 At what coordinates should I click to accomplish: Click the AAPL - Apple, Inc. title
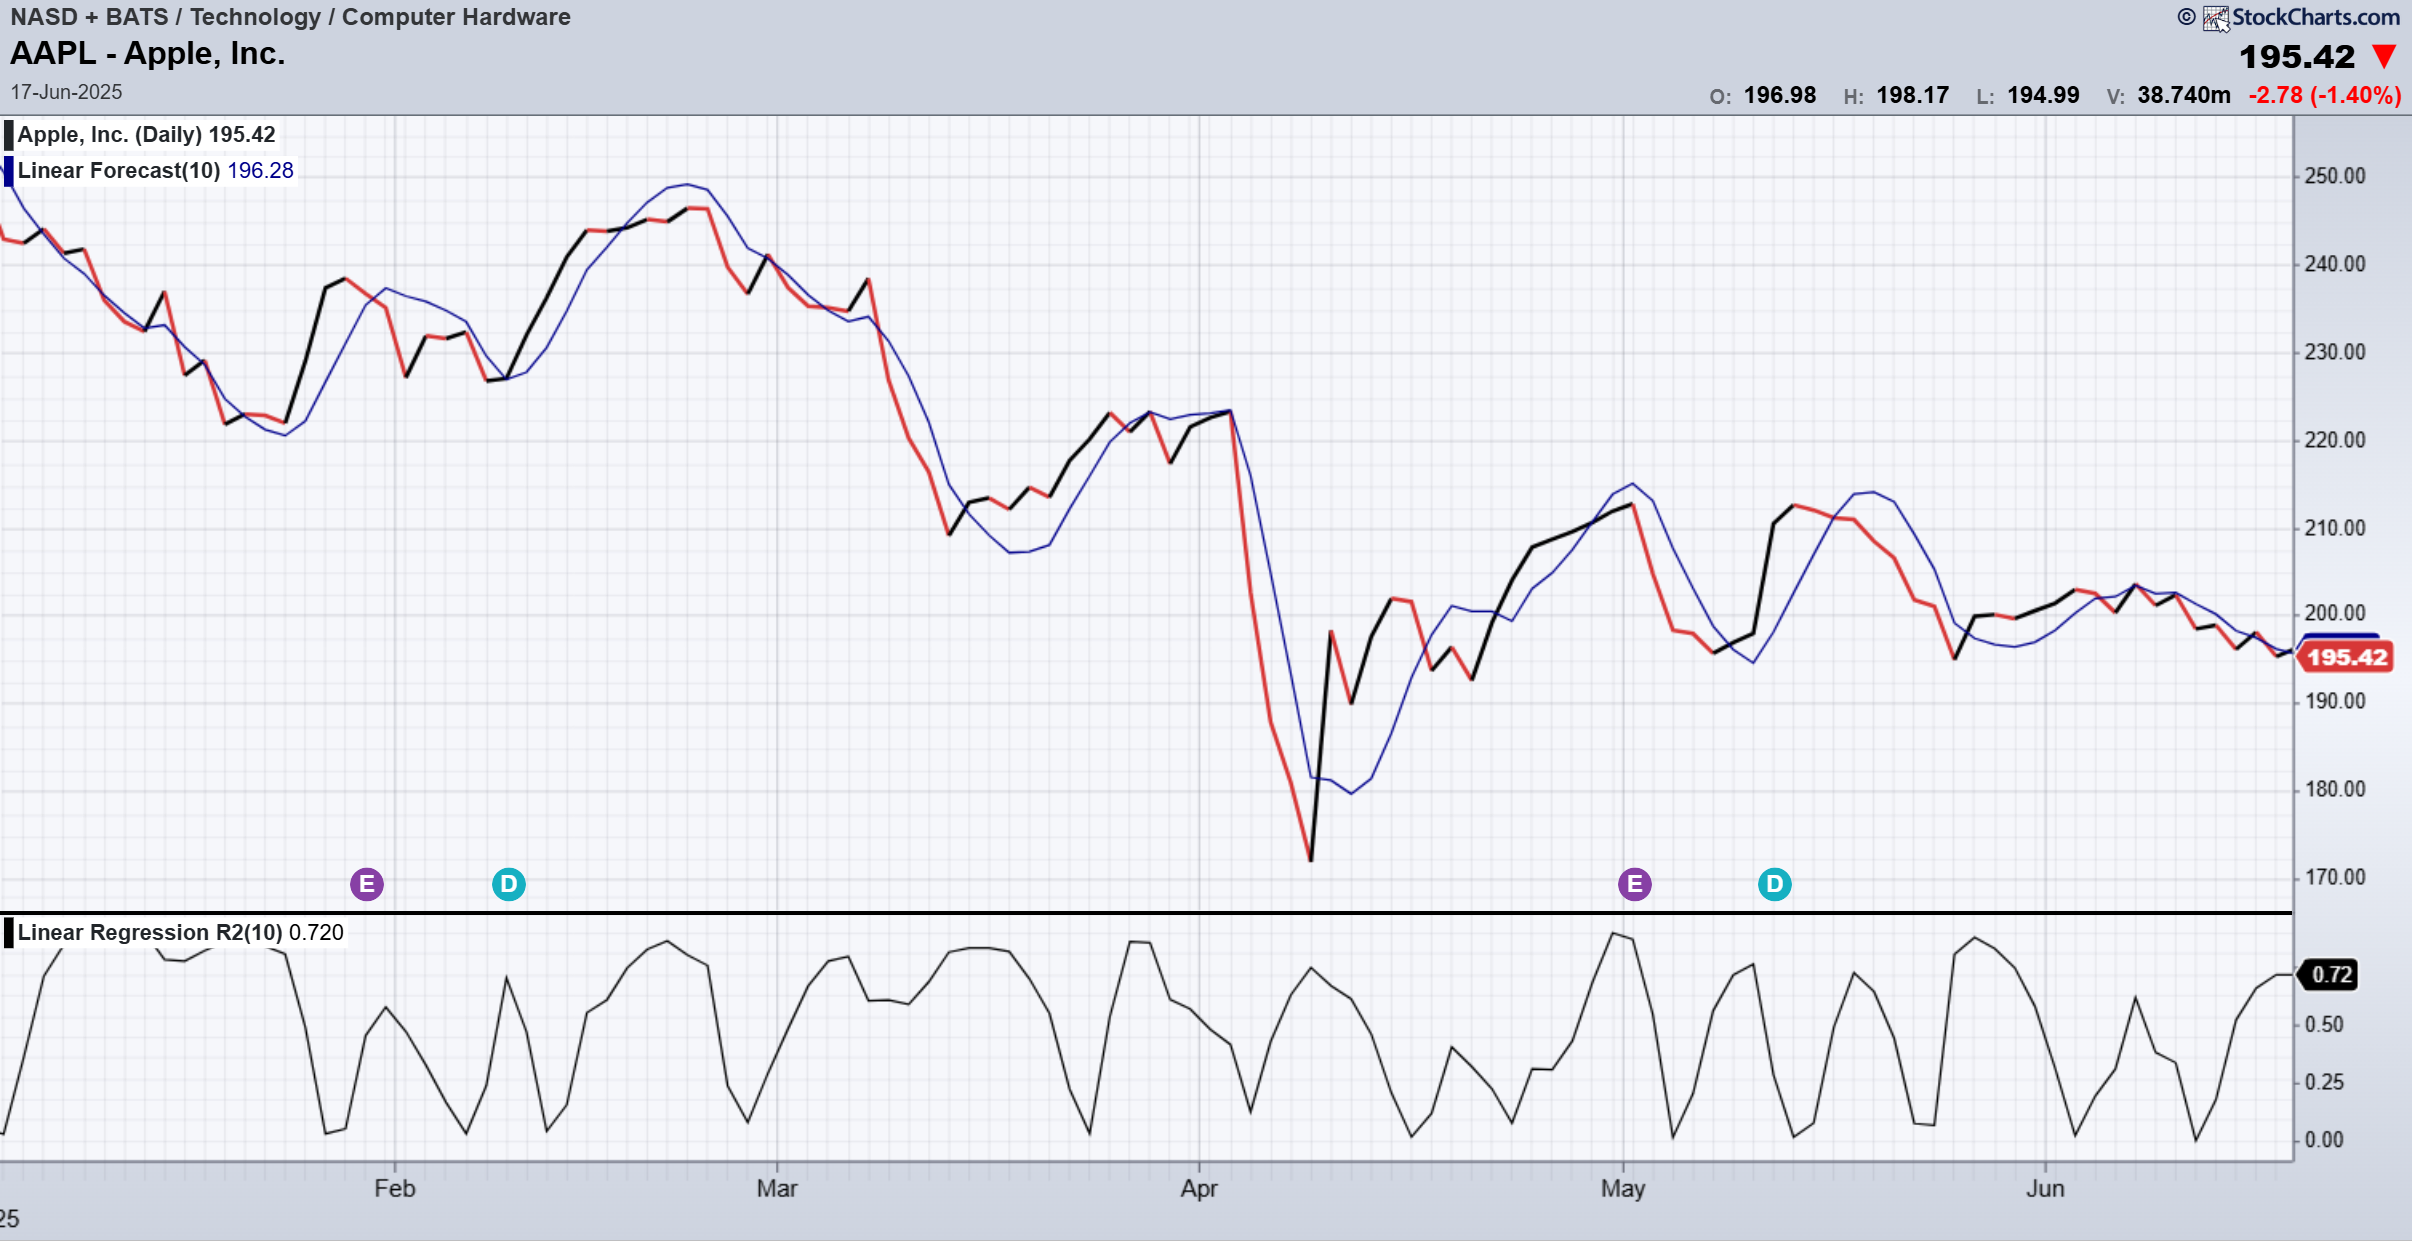pos(148,54)
